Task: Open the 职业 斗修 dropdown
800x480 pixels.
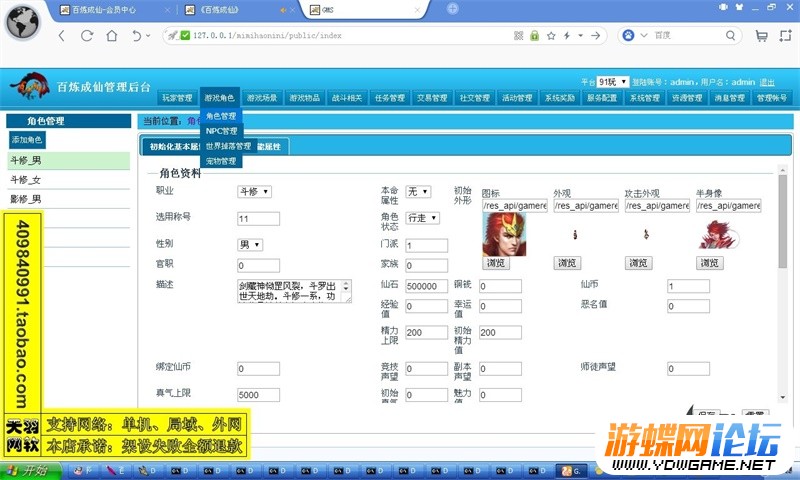Action: point(254,192)
